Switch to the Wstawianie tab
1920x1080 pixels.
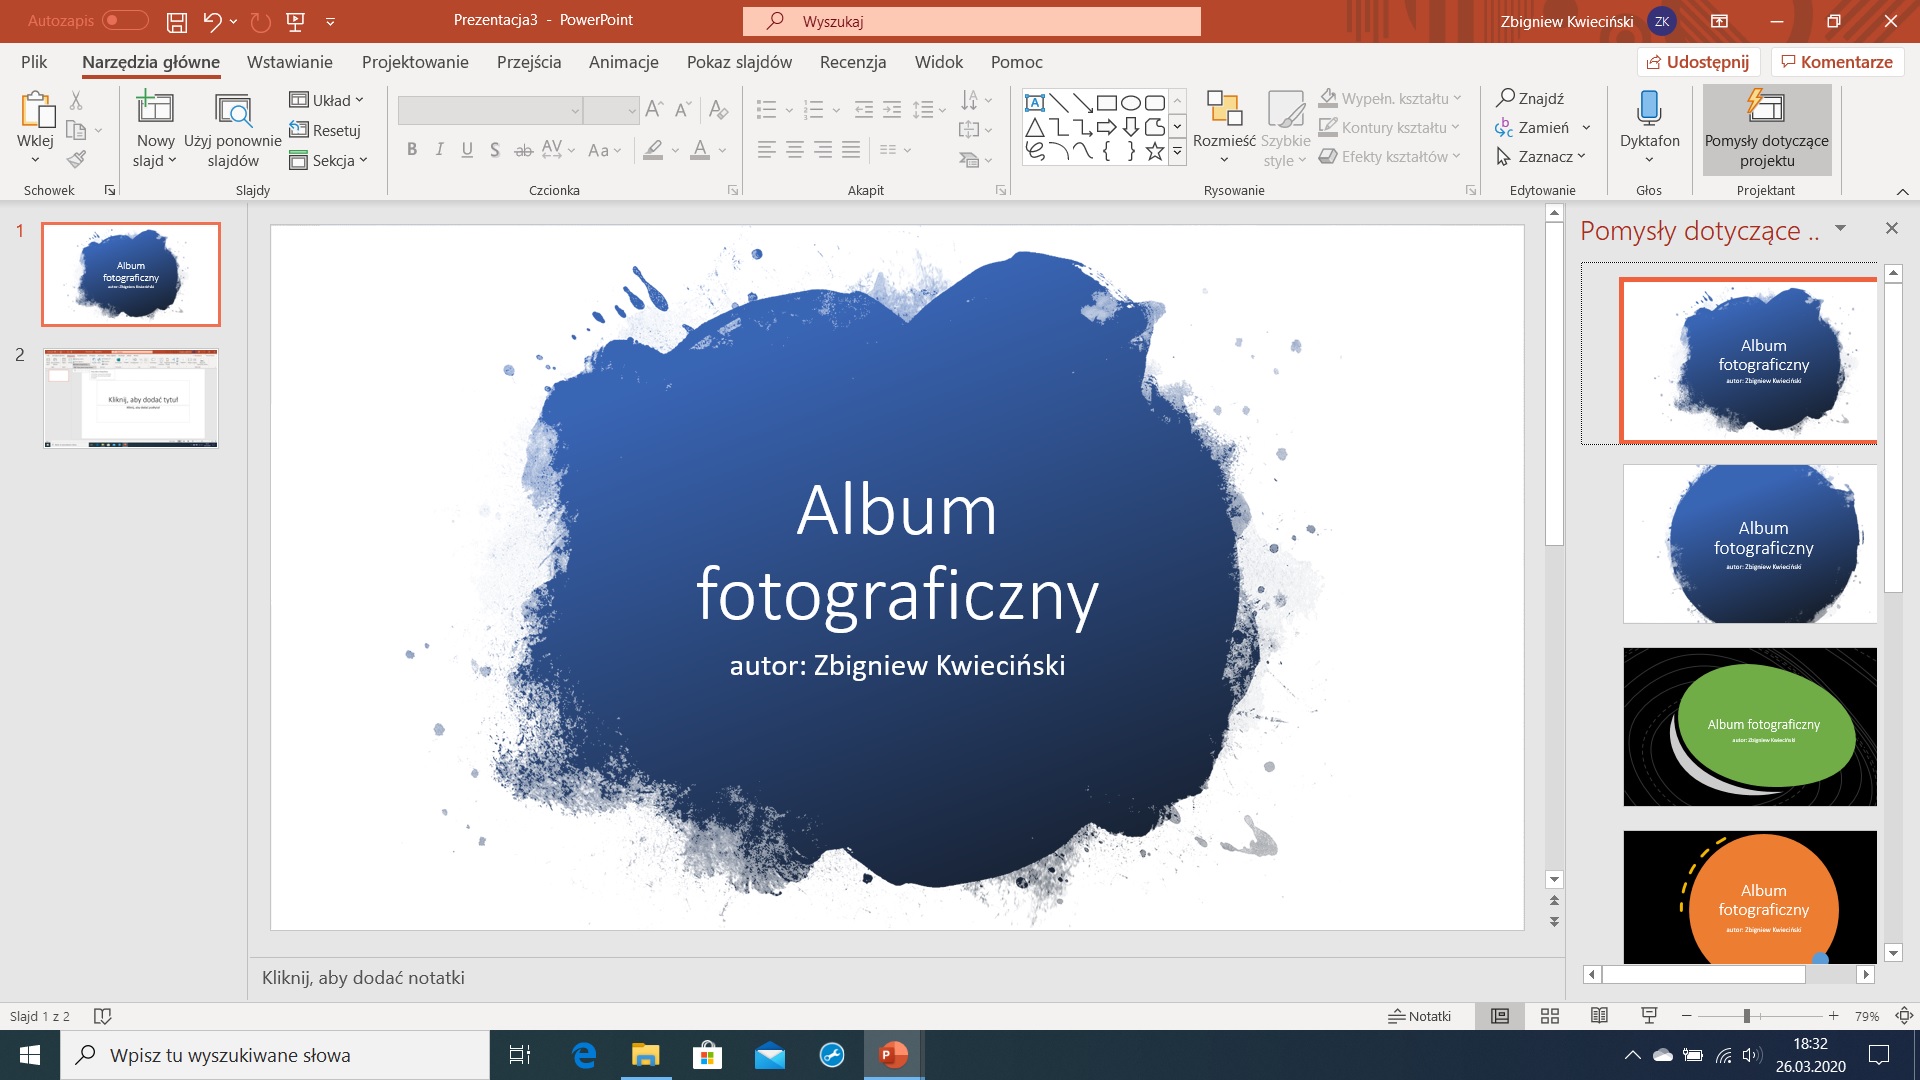point(290,62)
